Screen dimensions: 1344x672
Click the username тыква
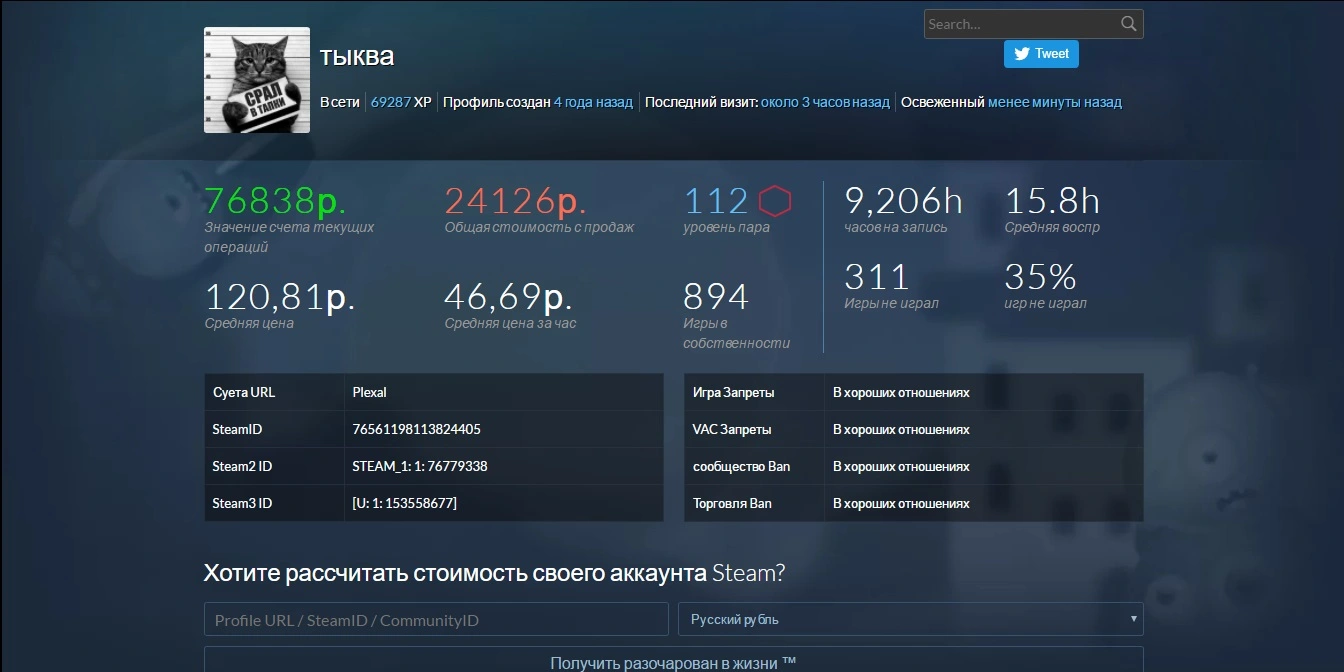click(357, 56)
